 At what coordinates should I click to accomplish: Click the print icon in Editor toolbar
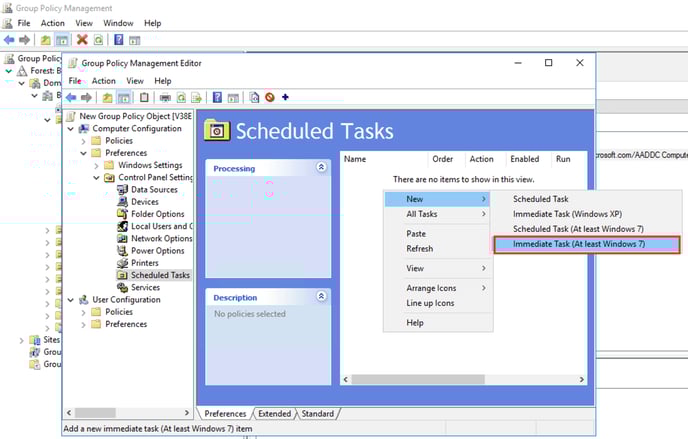coord(165,97)
